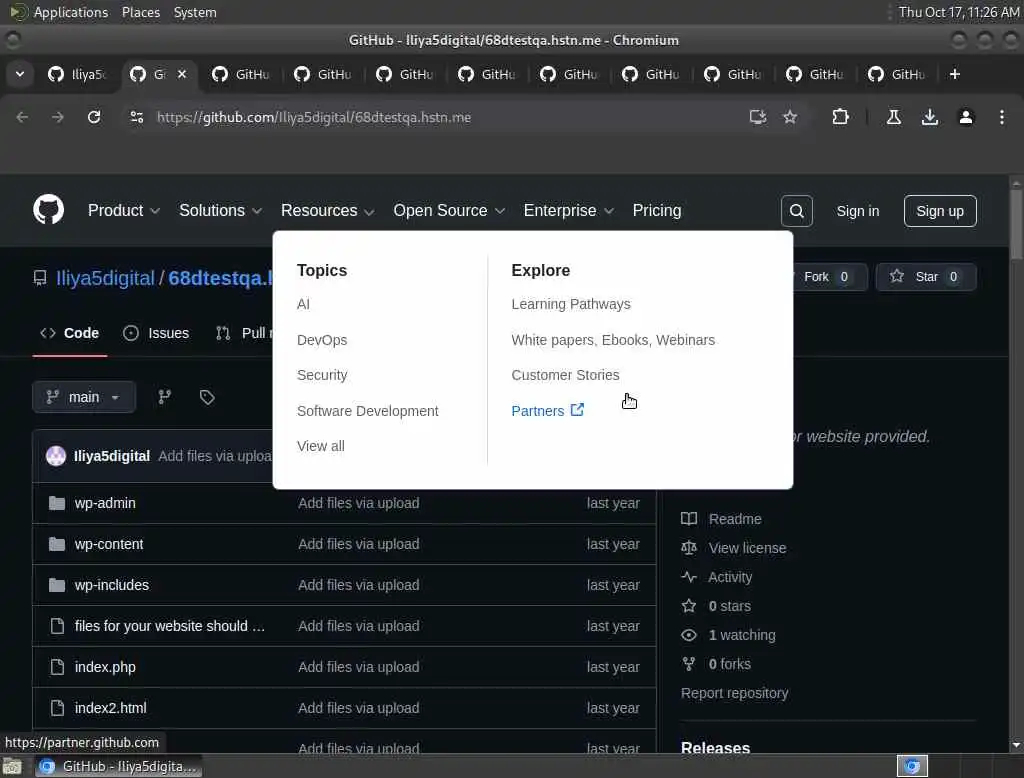This screenshot has width=1024, height=778.
Task: Open the index2.html file
Action: (x=110, y=707)
